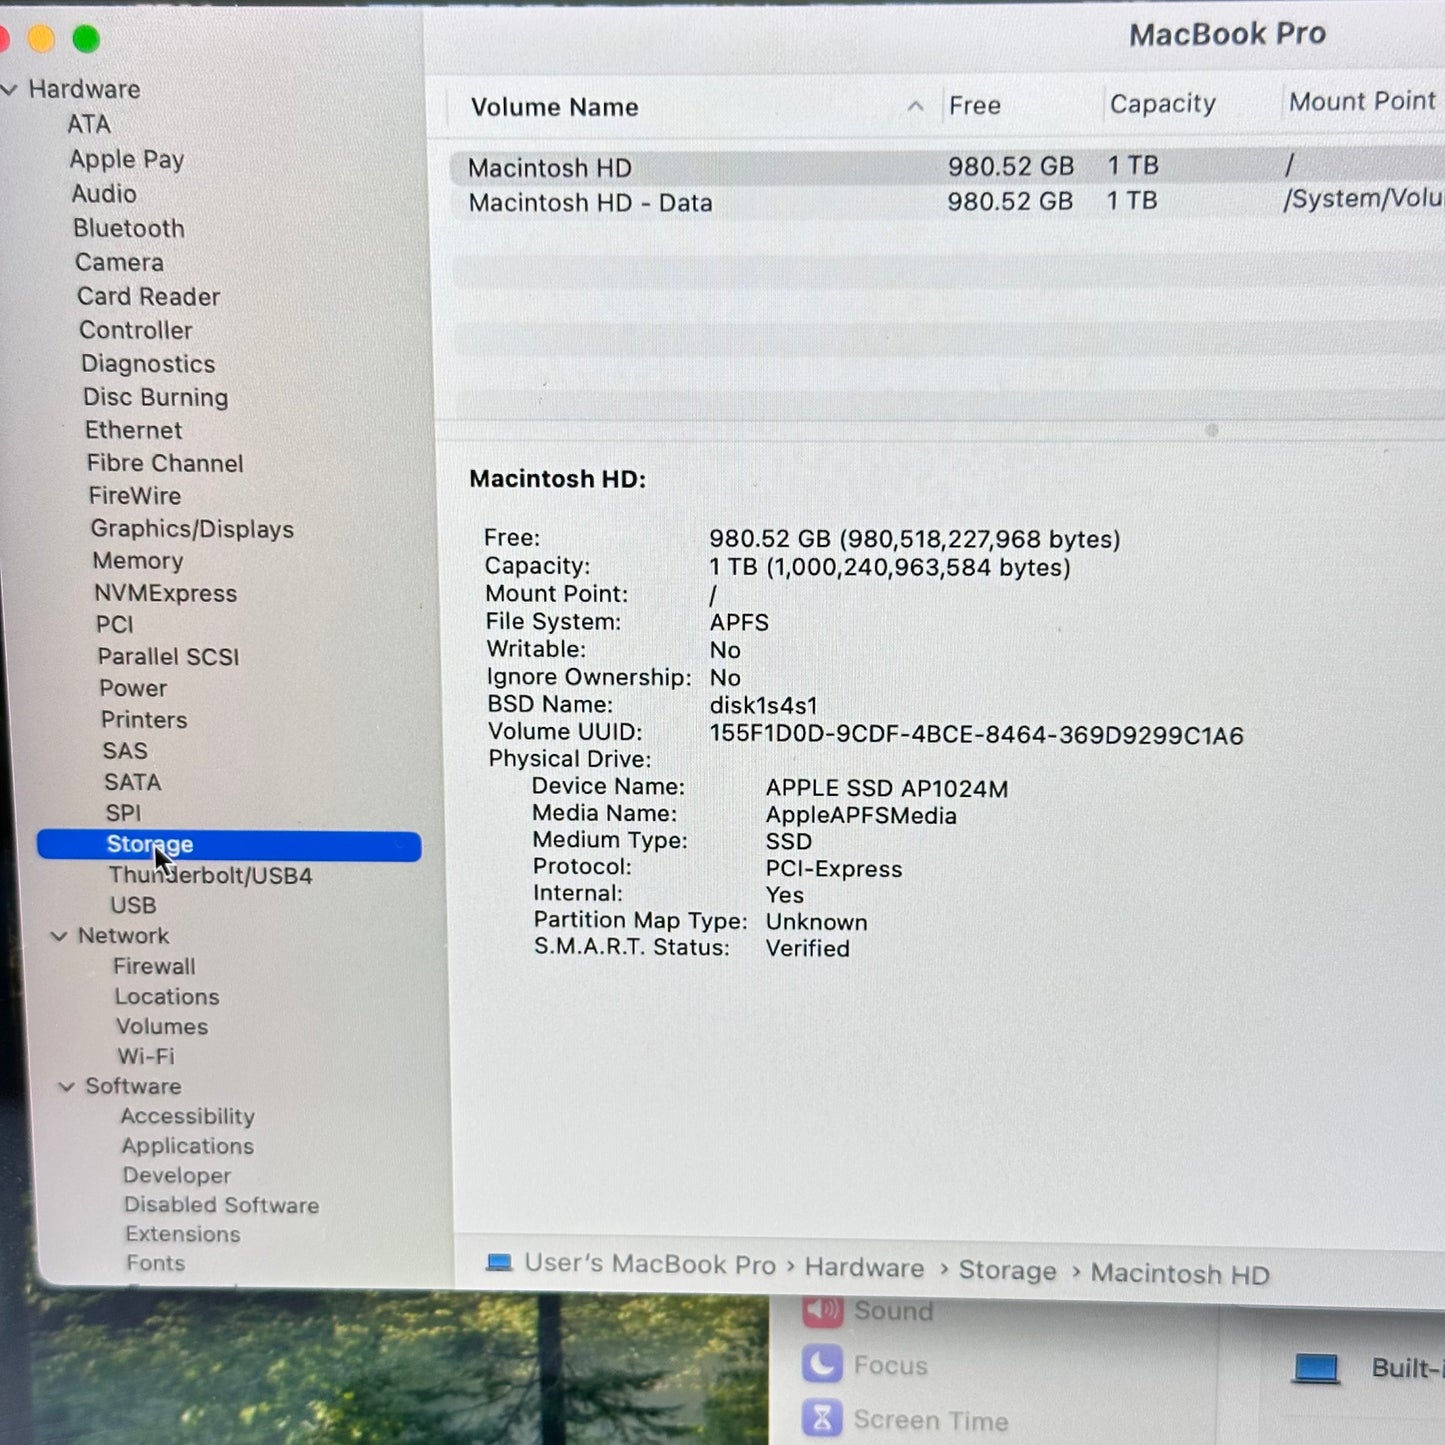This screenshot has width=1445, height=1445.
Task: Select the highlighted Storage item
Action: pyautogui.click(x=229, y=845)
